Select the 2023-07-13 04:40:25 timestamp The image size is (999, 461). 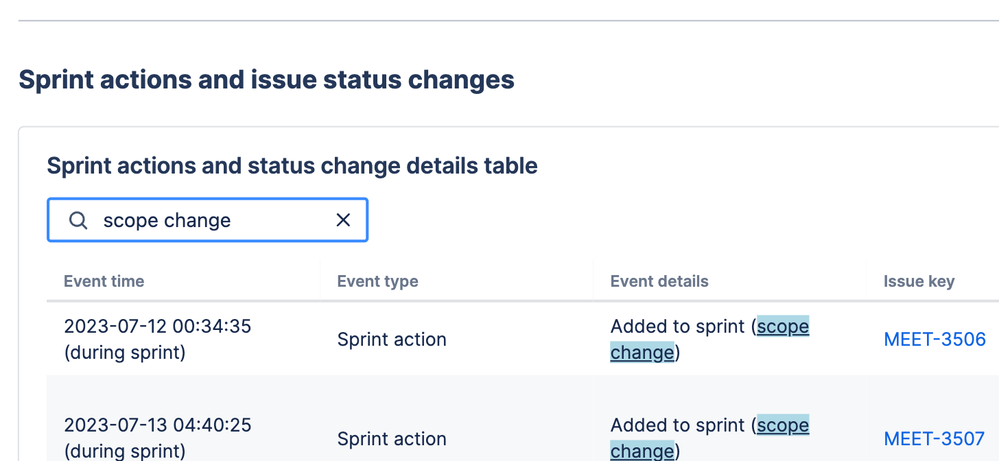click(157, 425)
